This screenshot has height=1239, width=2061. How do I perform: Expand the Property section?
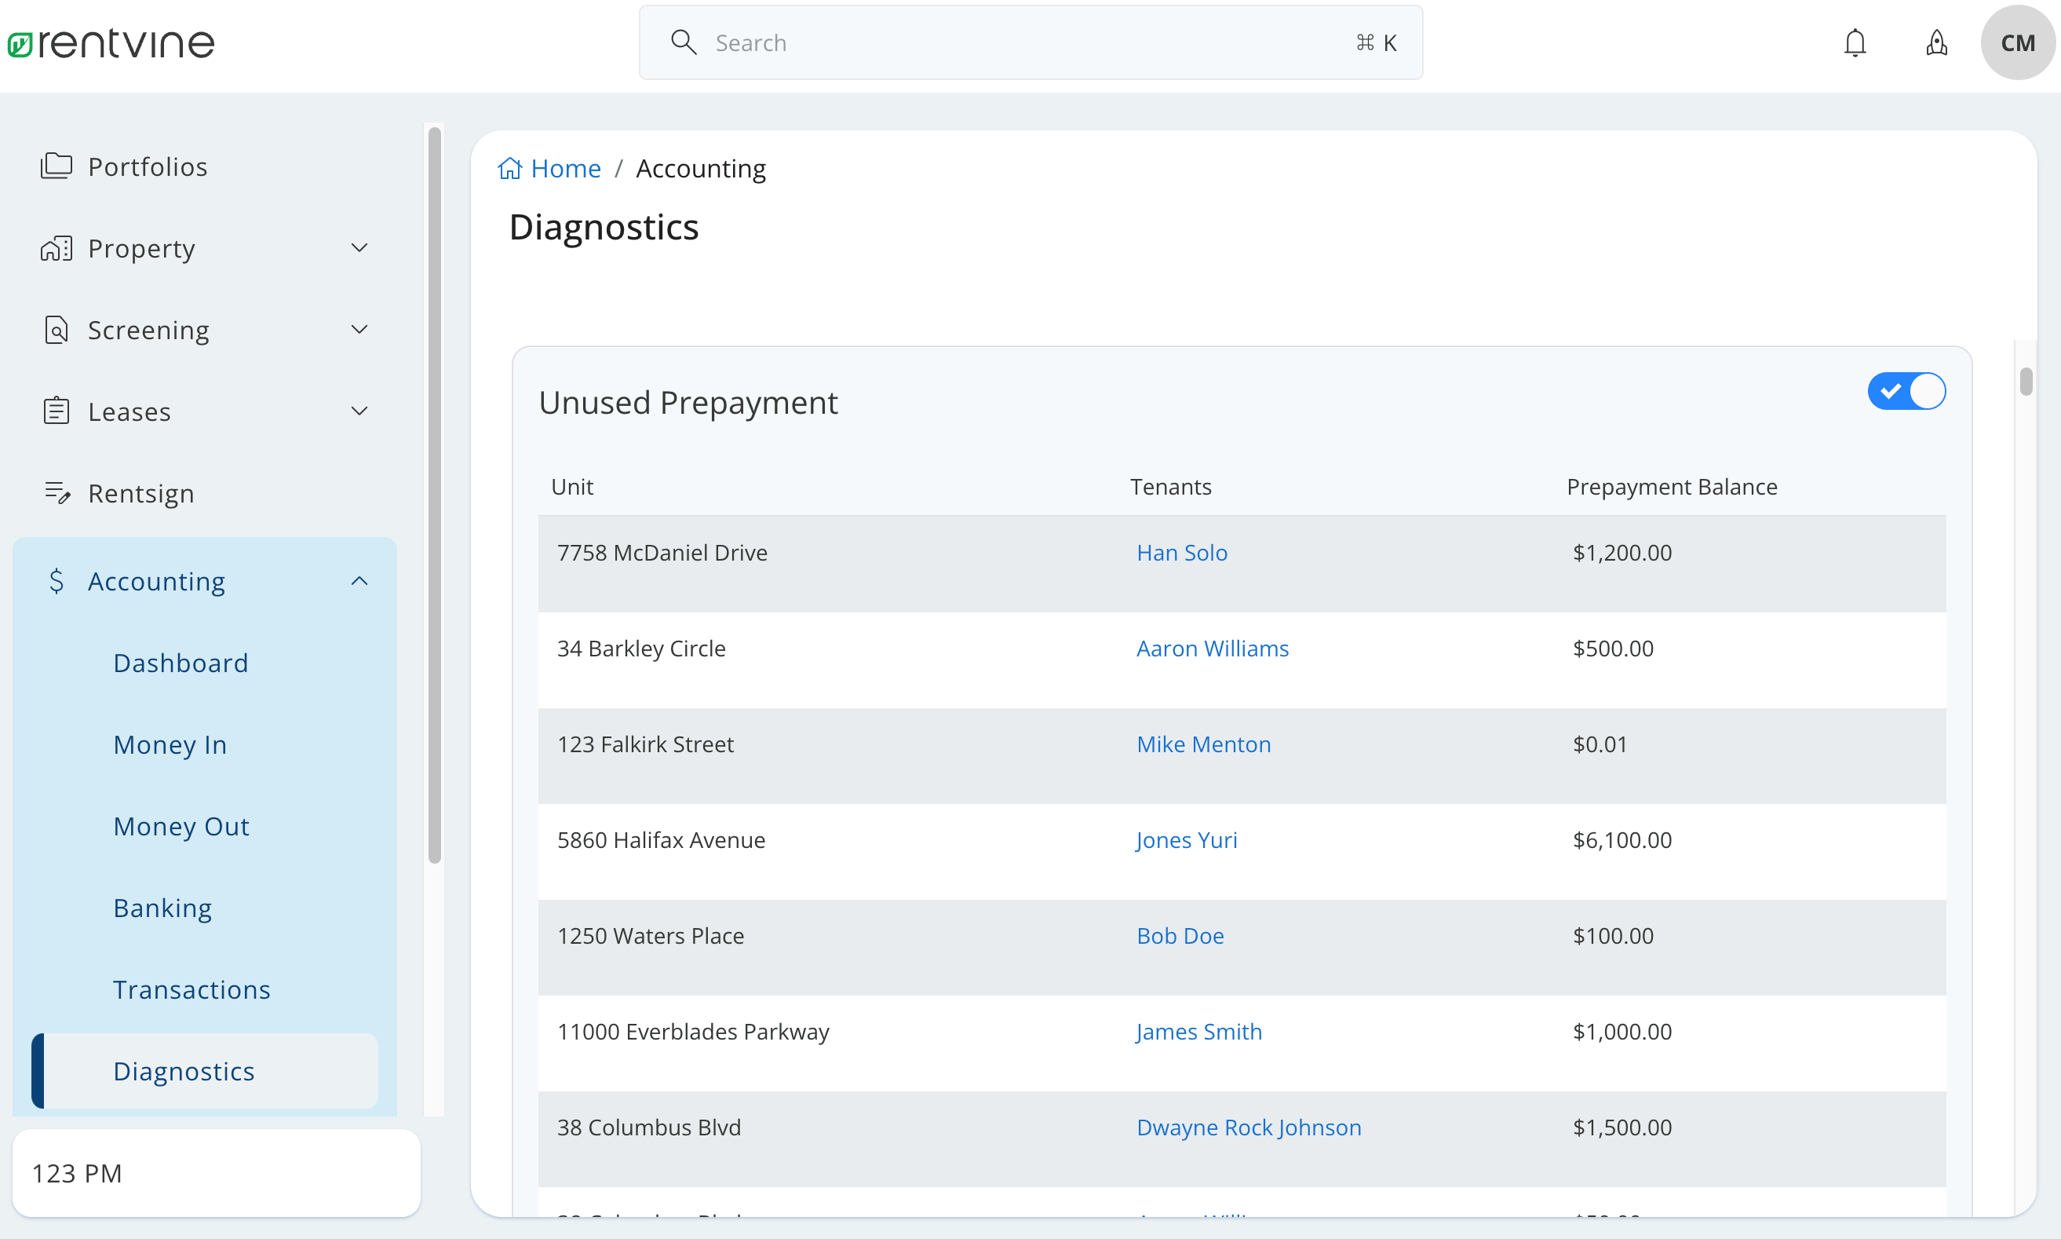click(x=358, y=247)
